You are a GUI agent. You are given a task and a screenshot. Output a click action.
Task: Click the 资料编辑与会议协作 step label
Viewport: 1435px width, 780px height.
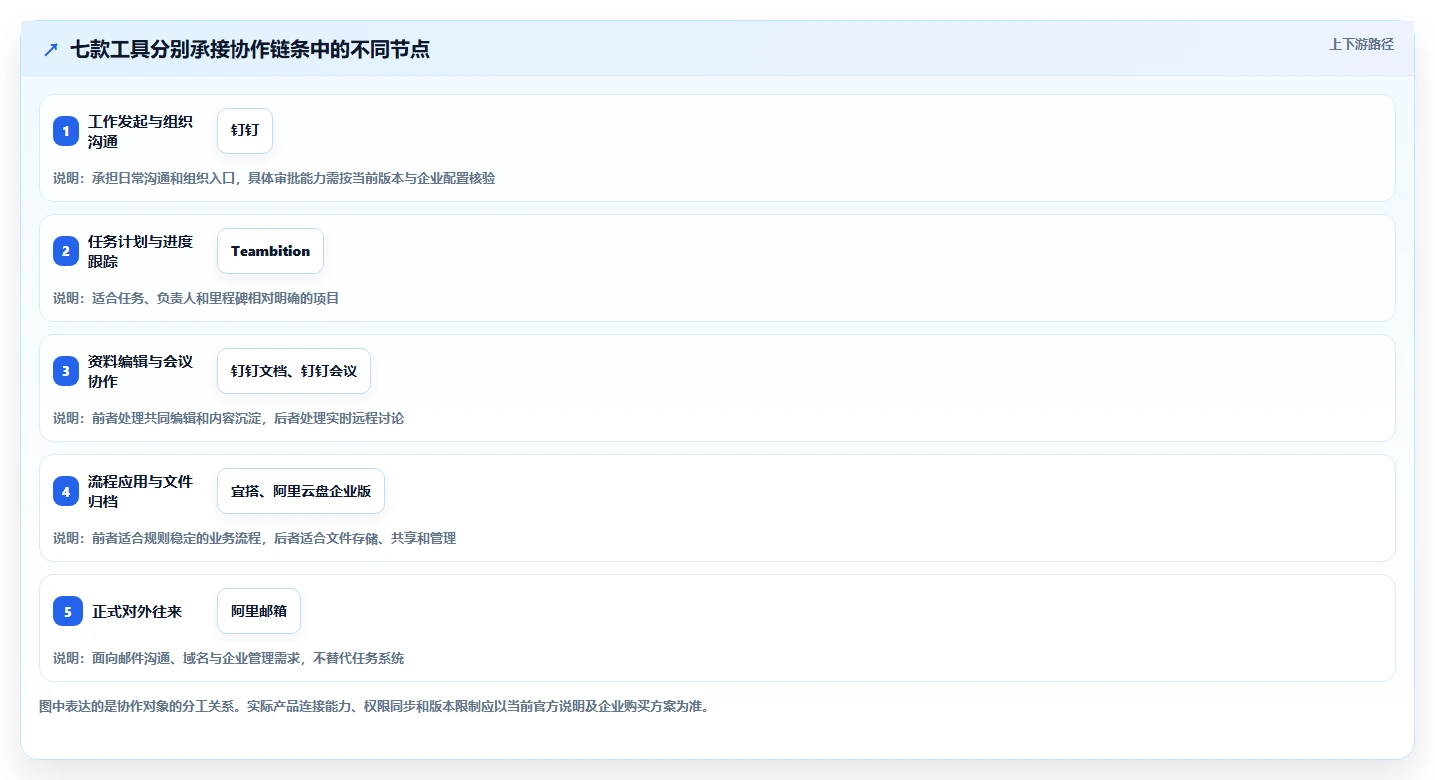[x=140, y=371]
